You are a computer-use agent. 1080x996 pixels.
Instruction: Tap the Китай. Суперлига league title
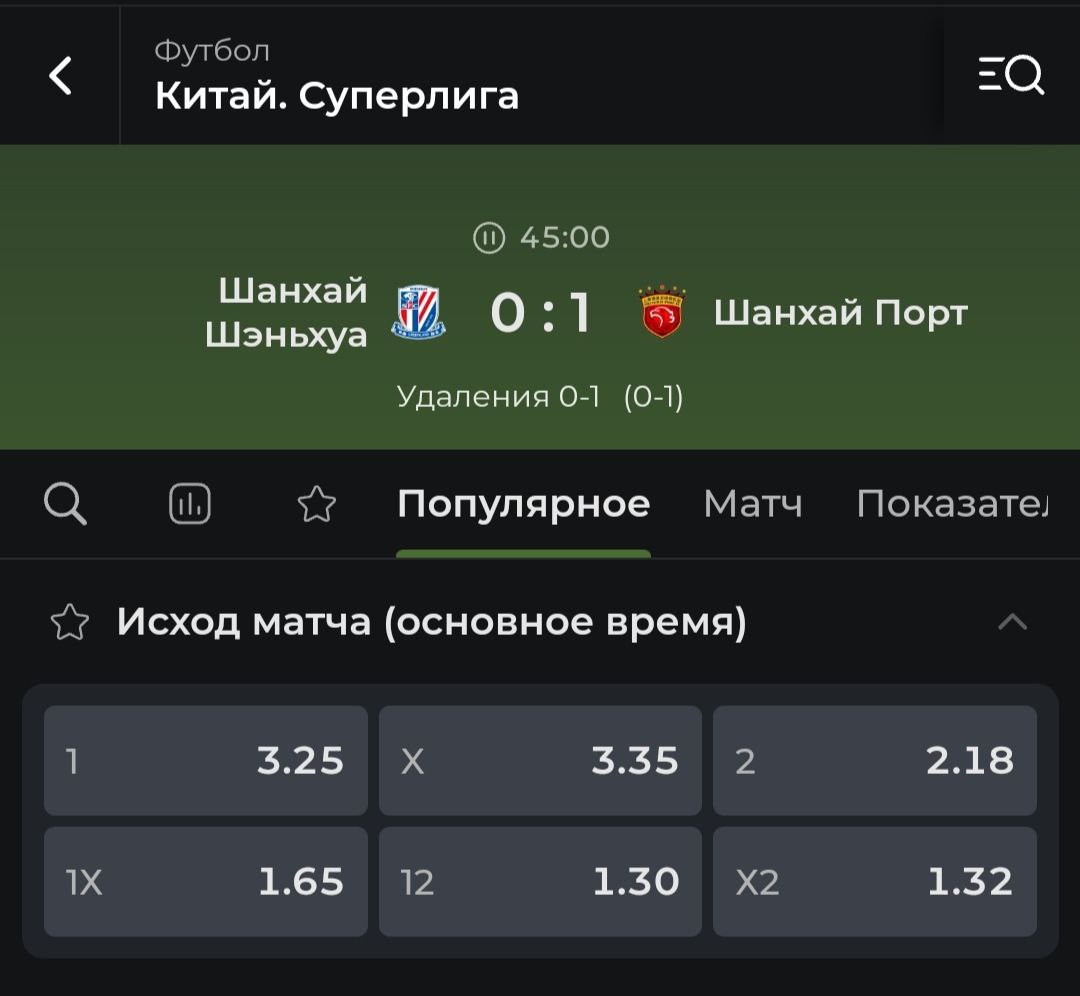337,95
